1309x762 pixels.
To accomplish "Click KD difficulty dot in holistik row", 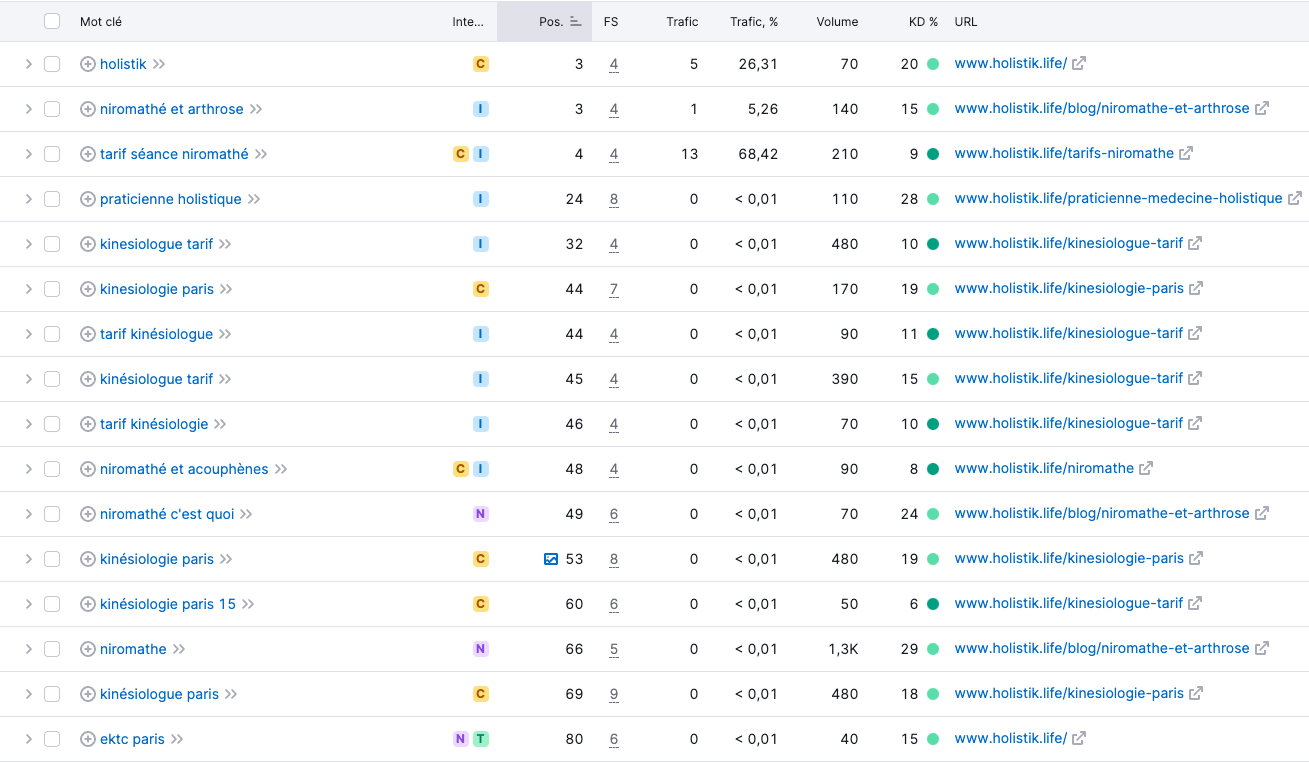I will point(933,64).
